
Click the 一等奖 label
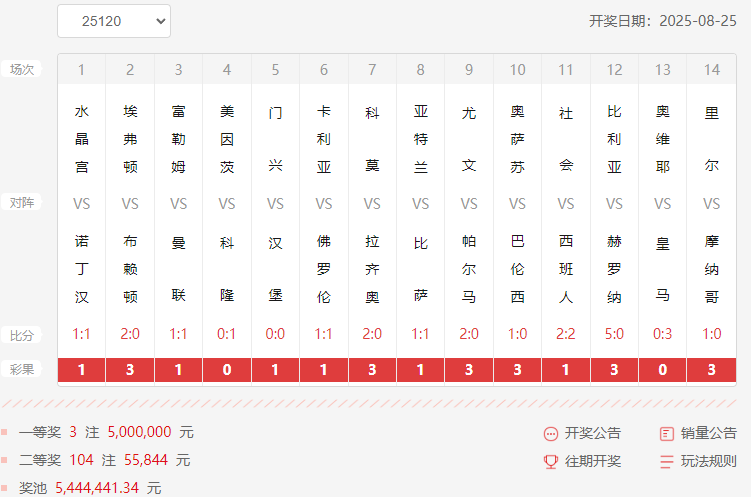coord(40,432)
